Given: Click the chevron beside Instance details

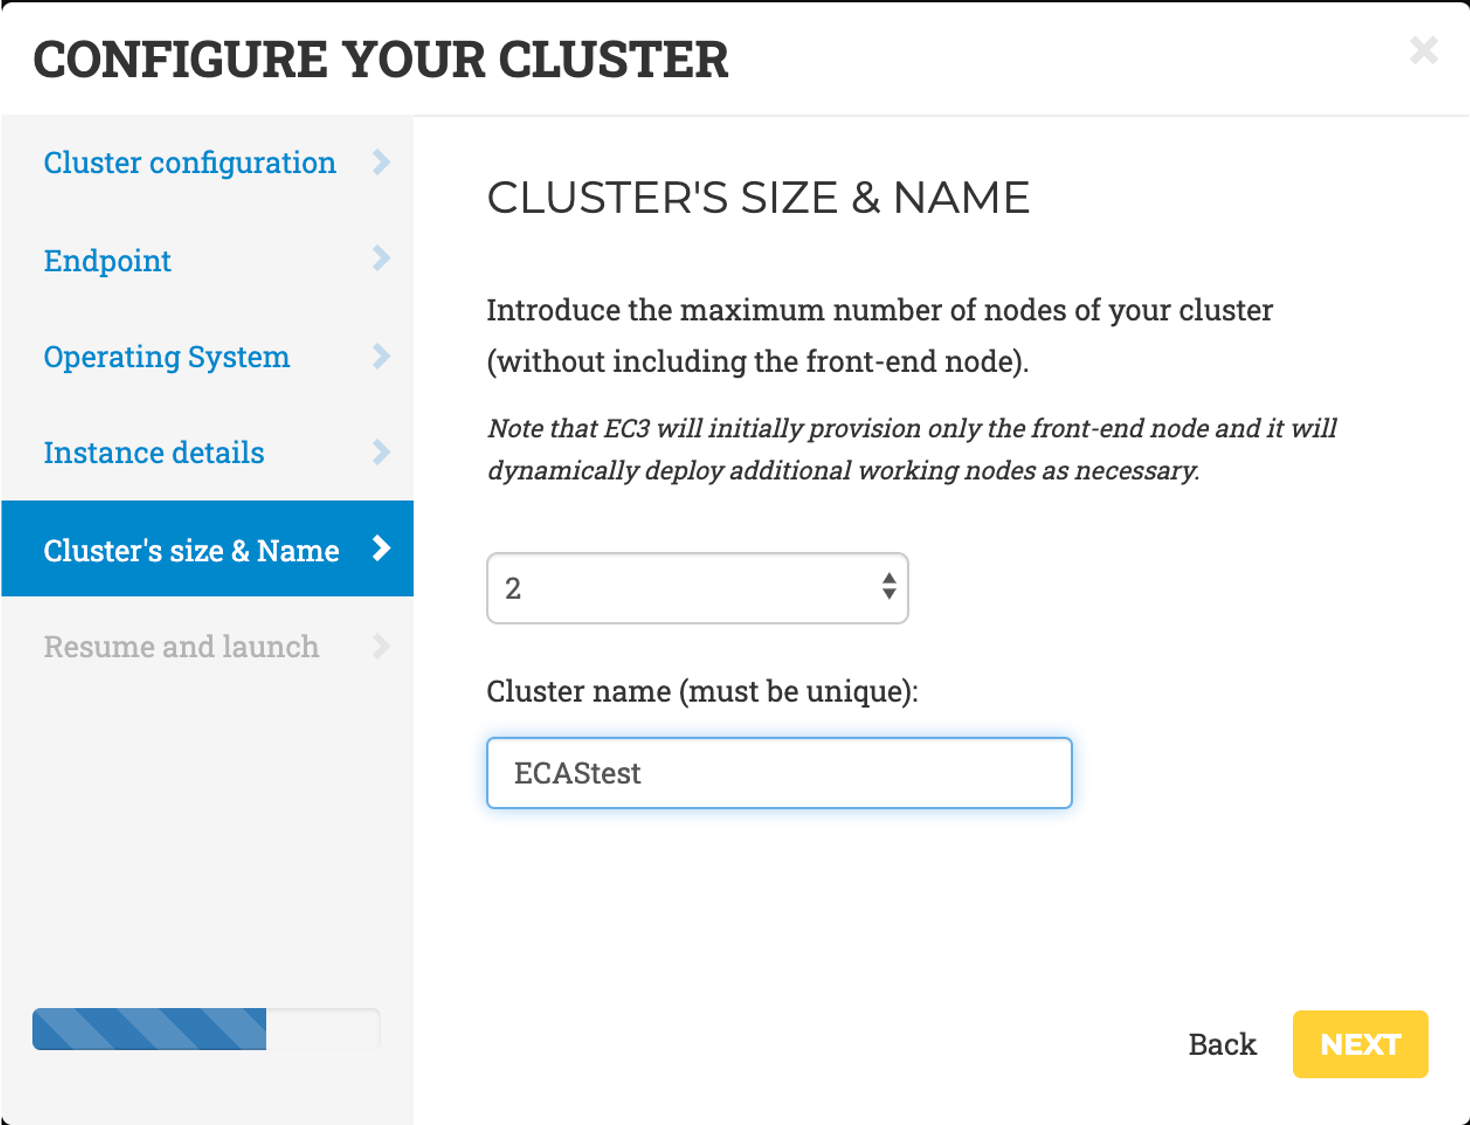Looking at the screenshot, I should (x=383, y=453).
